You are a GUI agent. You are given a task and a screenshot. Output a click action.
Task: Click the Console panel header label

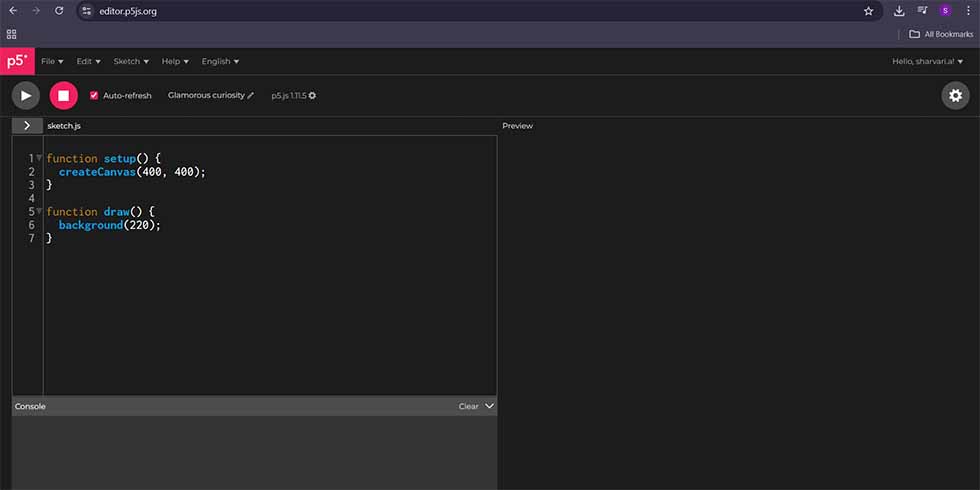(x=30, y=406)
